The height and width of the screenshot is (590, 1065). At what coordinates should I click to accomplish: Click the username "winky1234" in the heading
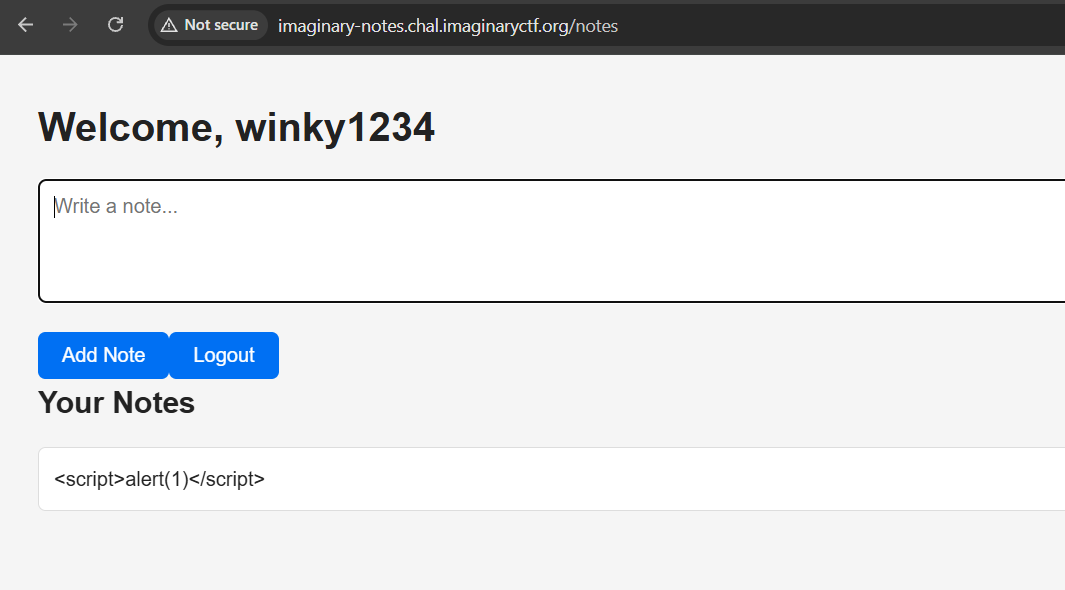click(335, 128)
